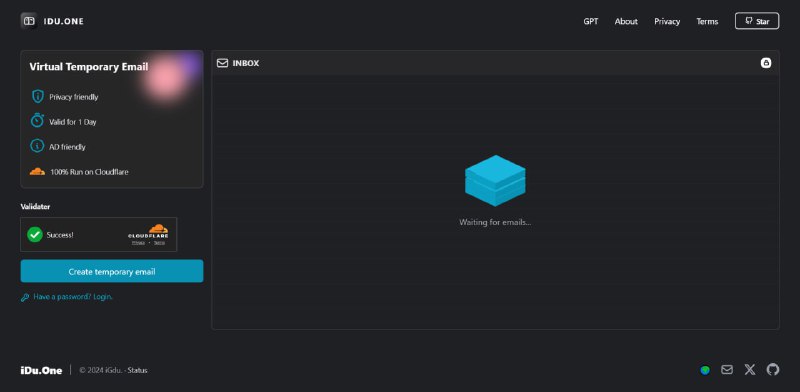The image size is (800, 392).
Task: Open the email contact icon in footer
Action: 727,370
